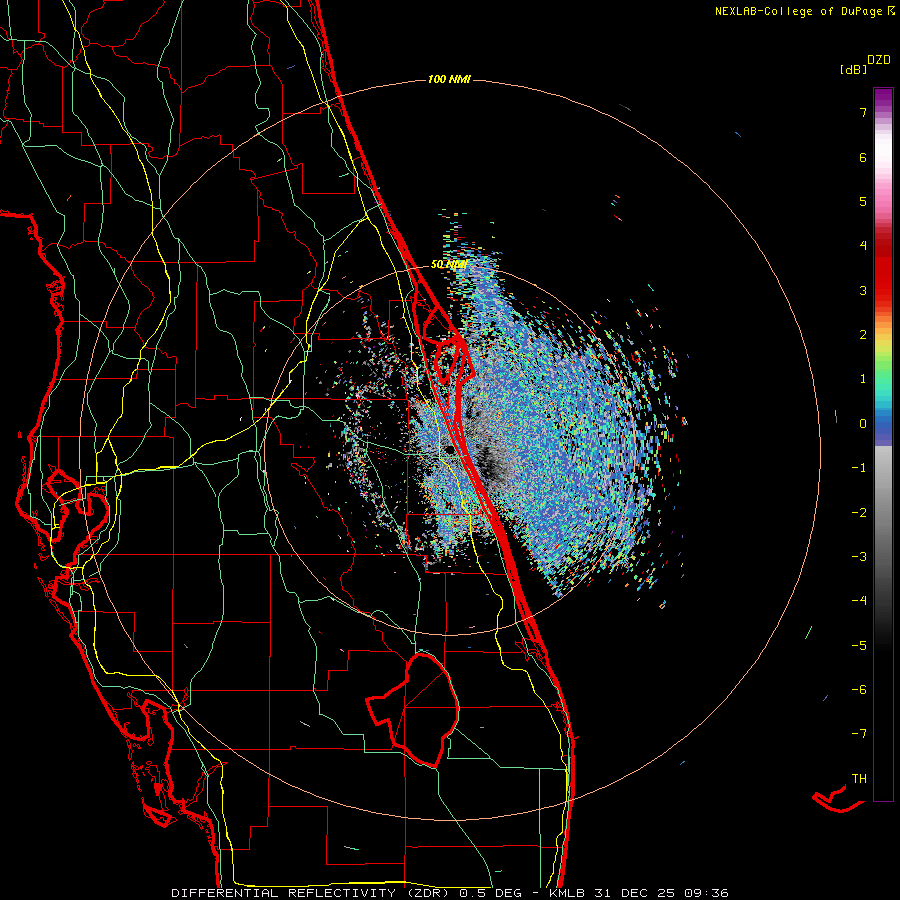Click the 2 value on the dB scale
Screen dimensions: 900x900
863,335
